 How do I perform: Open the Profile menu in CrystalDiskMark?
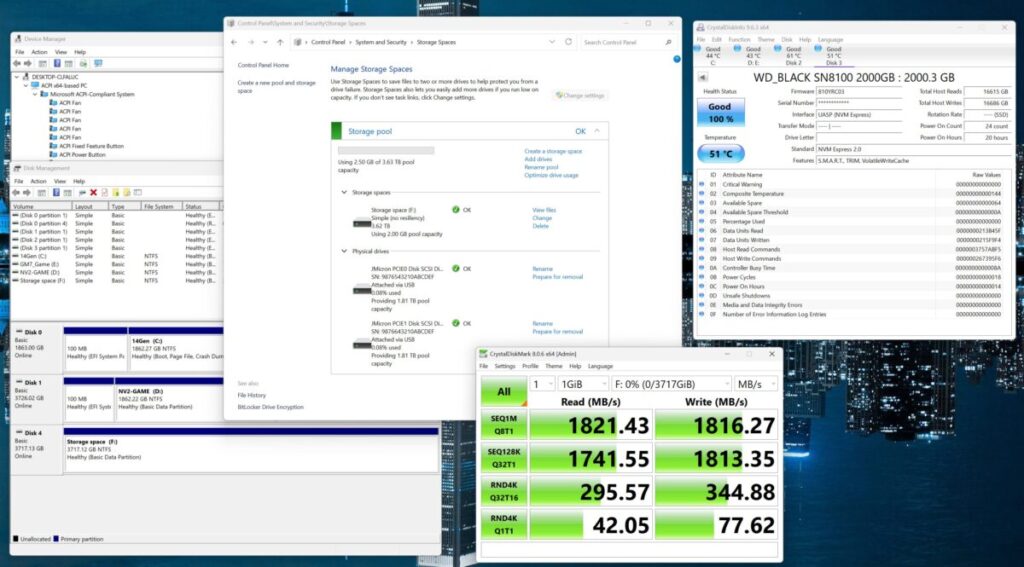click(530, 366)
